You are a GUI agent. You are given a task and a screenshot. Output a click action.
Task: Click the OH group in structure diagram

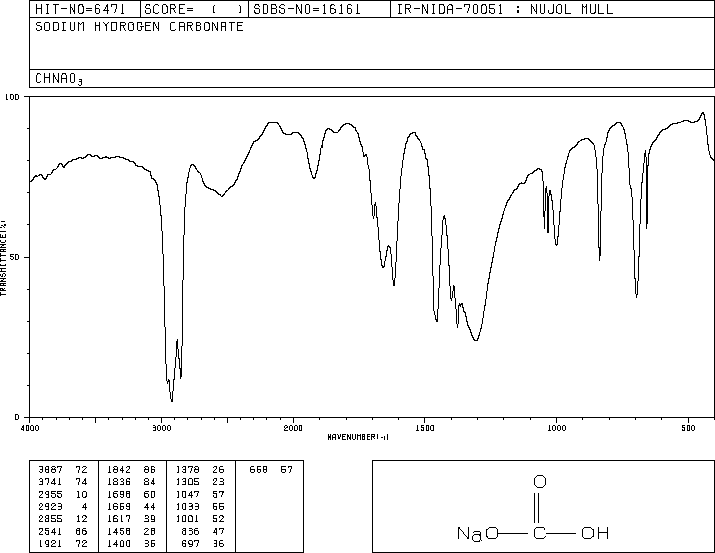[595, 533]
